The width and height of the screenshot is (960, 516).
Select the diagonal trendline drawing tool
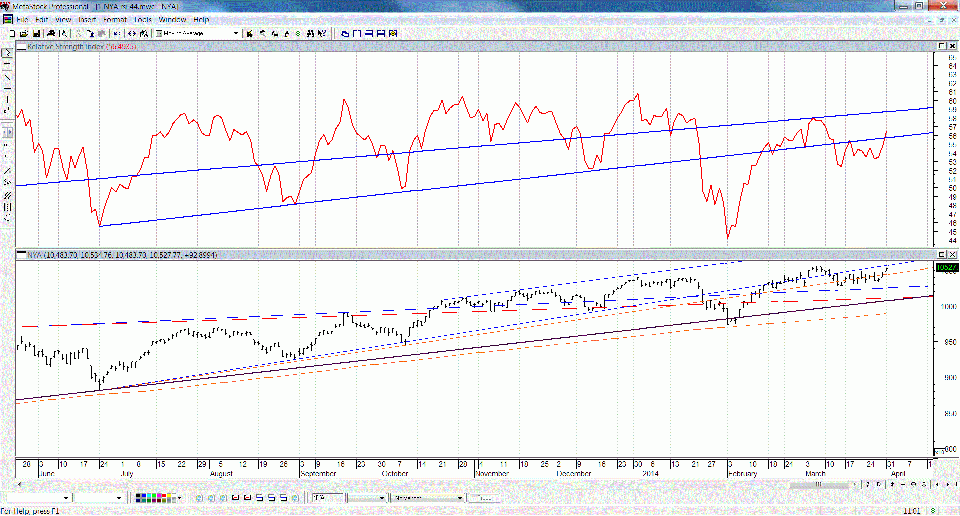click(7, 77)
